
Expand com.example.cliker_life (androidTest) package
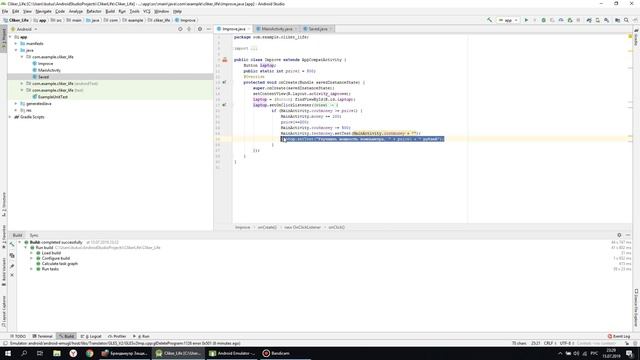point(22,83)
